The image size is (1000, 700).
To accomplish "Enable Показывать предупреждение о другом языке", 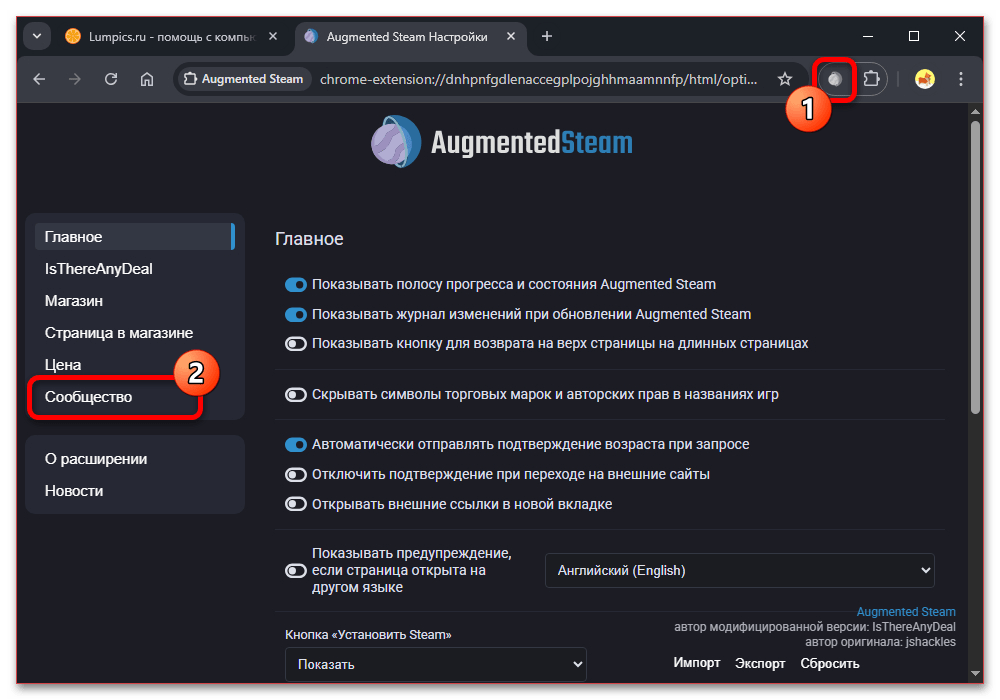I will click(x=296, y=571).
